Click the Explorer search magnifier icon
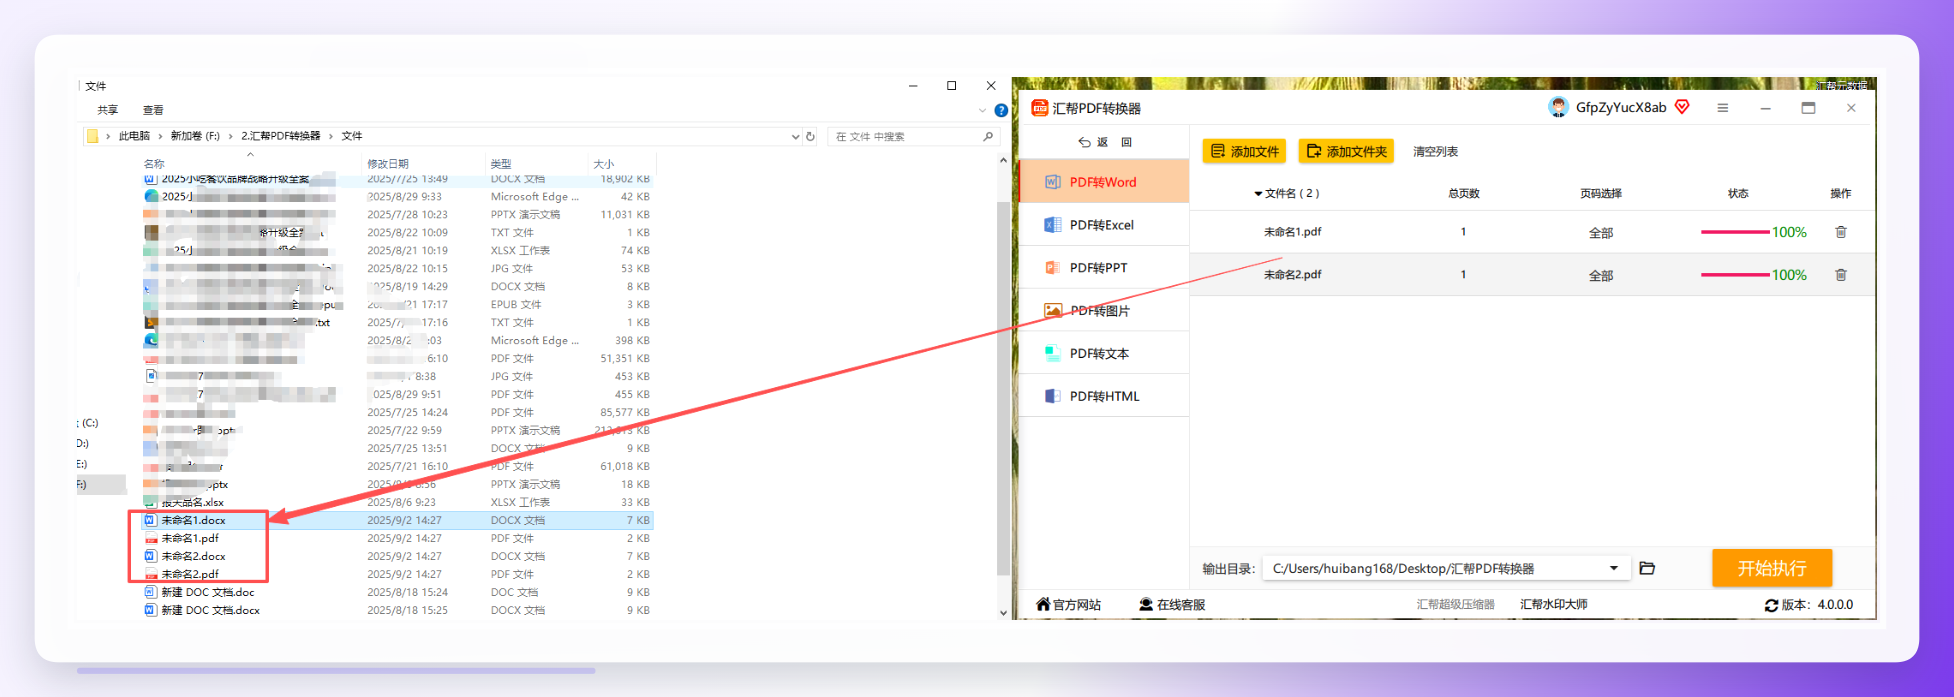Screen dimensions: 1954x697 [988, 137]
